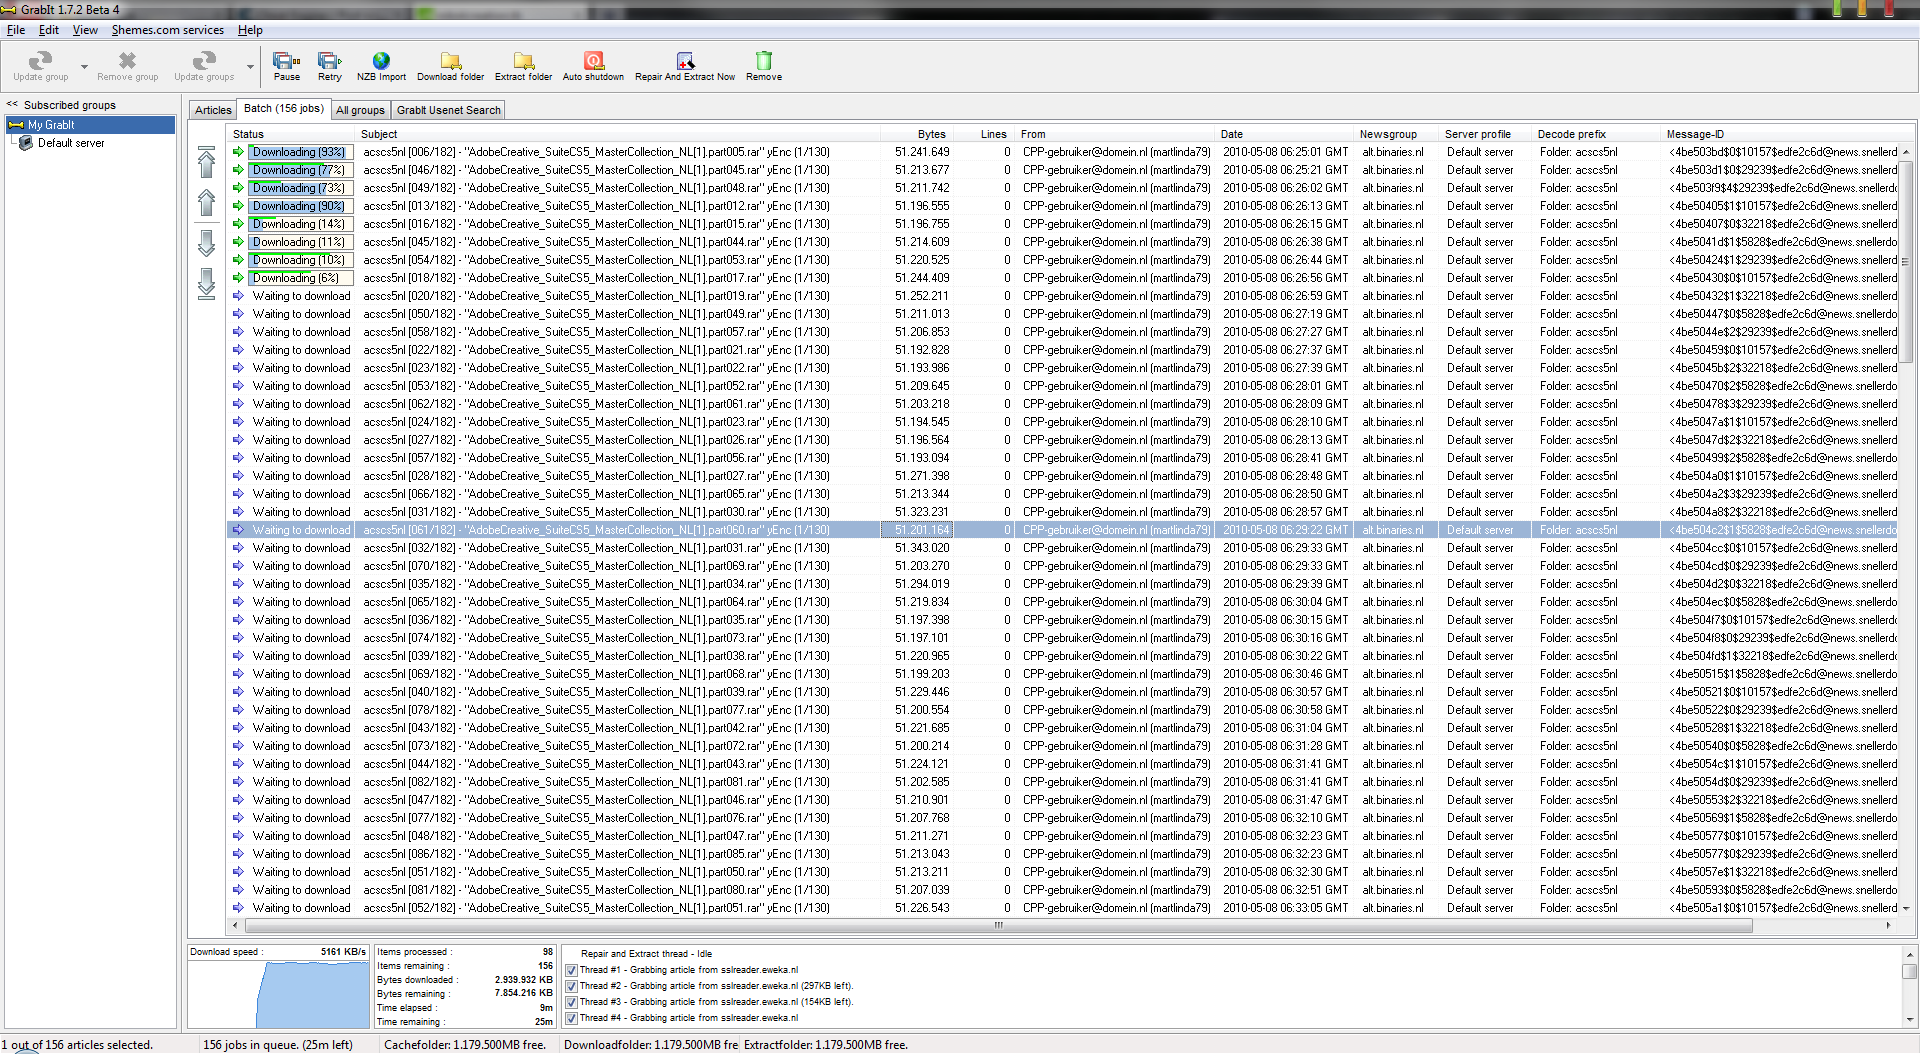Toggle the Thread #1 checkbox

(x=571, y=970)
